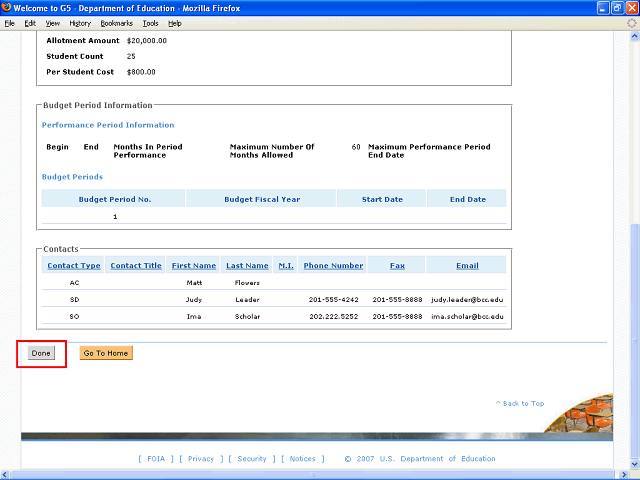640x480 pixels.
Task: Select the AC contact type cell
Action: tap(74, 282)
